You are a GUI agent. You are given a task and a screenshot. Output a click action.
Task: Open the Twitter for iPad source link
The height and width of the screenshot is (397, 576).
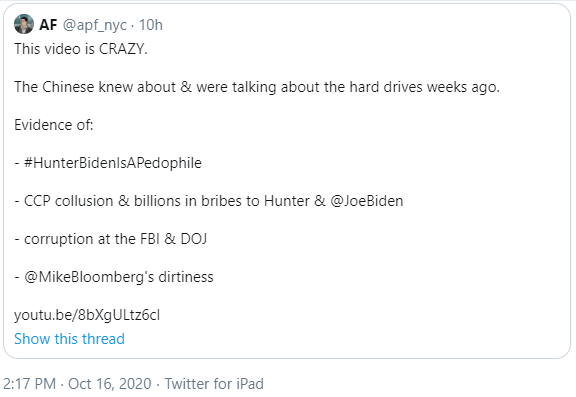click(x=214, y=384)
